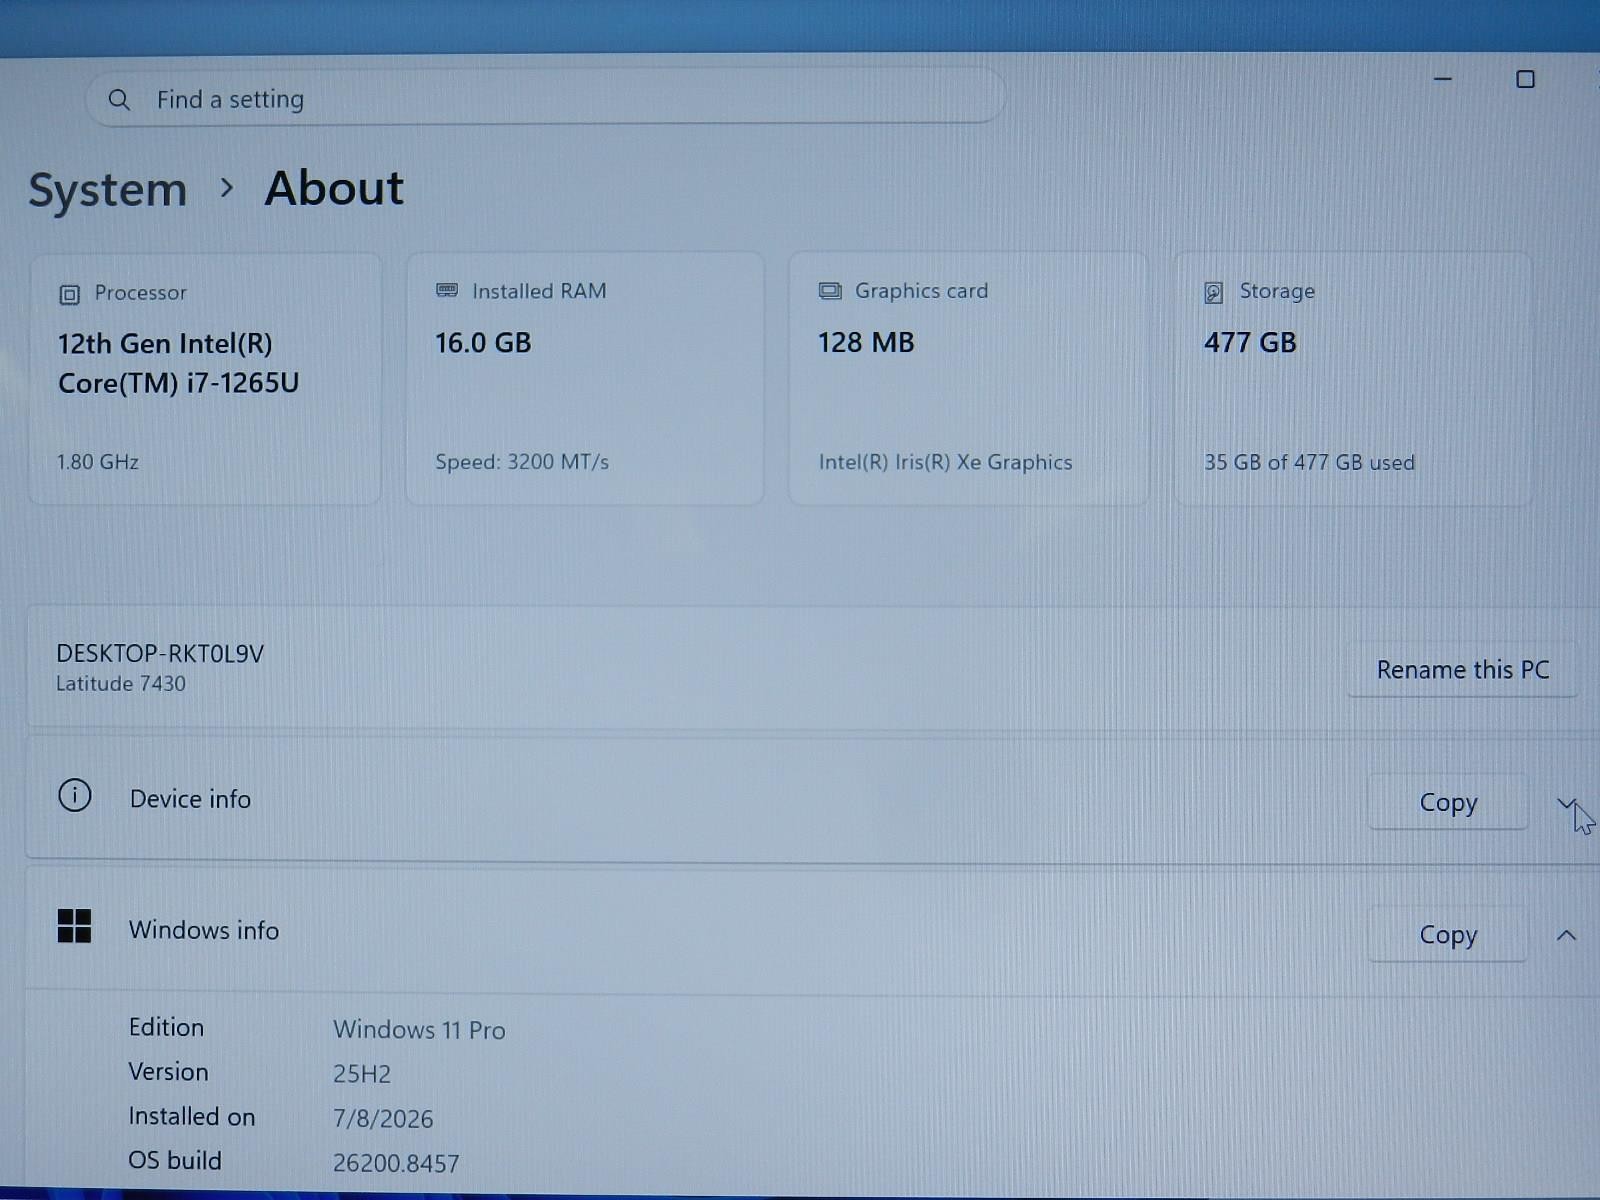
Task: Select the 16.0 GB RAM value
Action: point(483,343)
